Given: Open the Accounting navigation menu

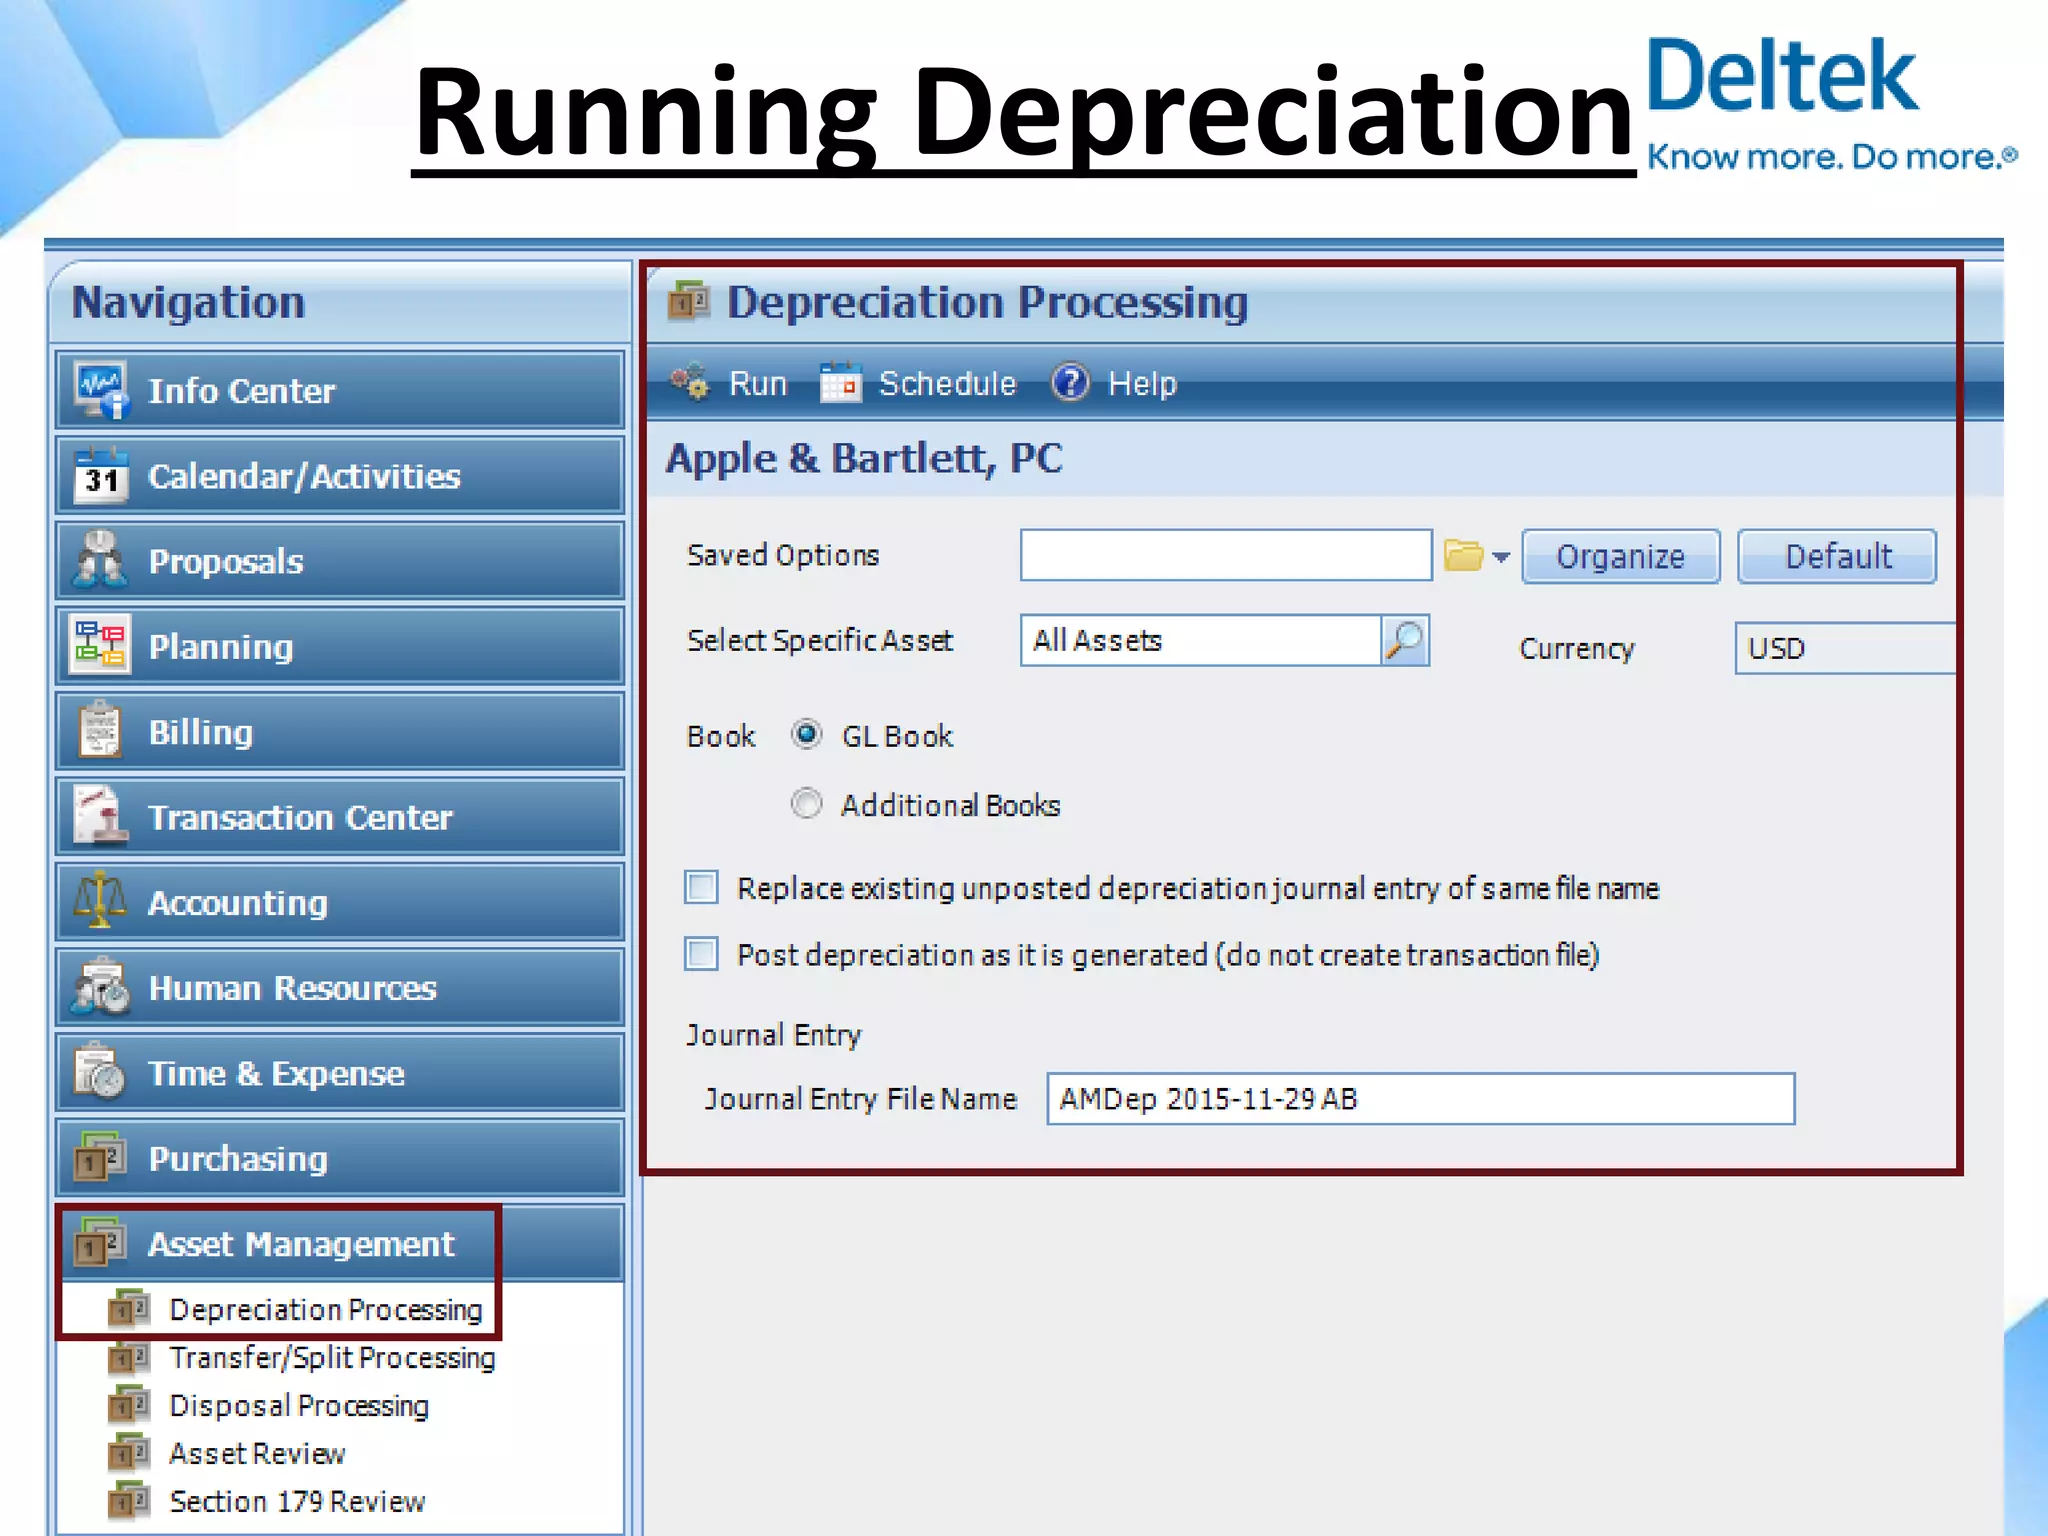Looking at the screenshot, I should tap(340, 902).
